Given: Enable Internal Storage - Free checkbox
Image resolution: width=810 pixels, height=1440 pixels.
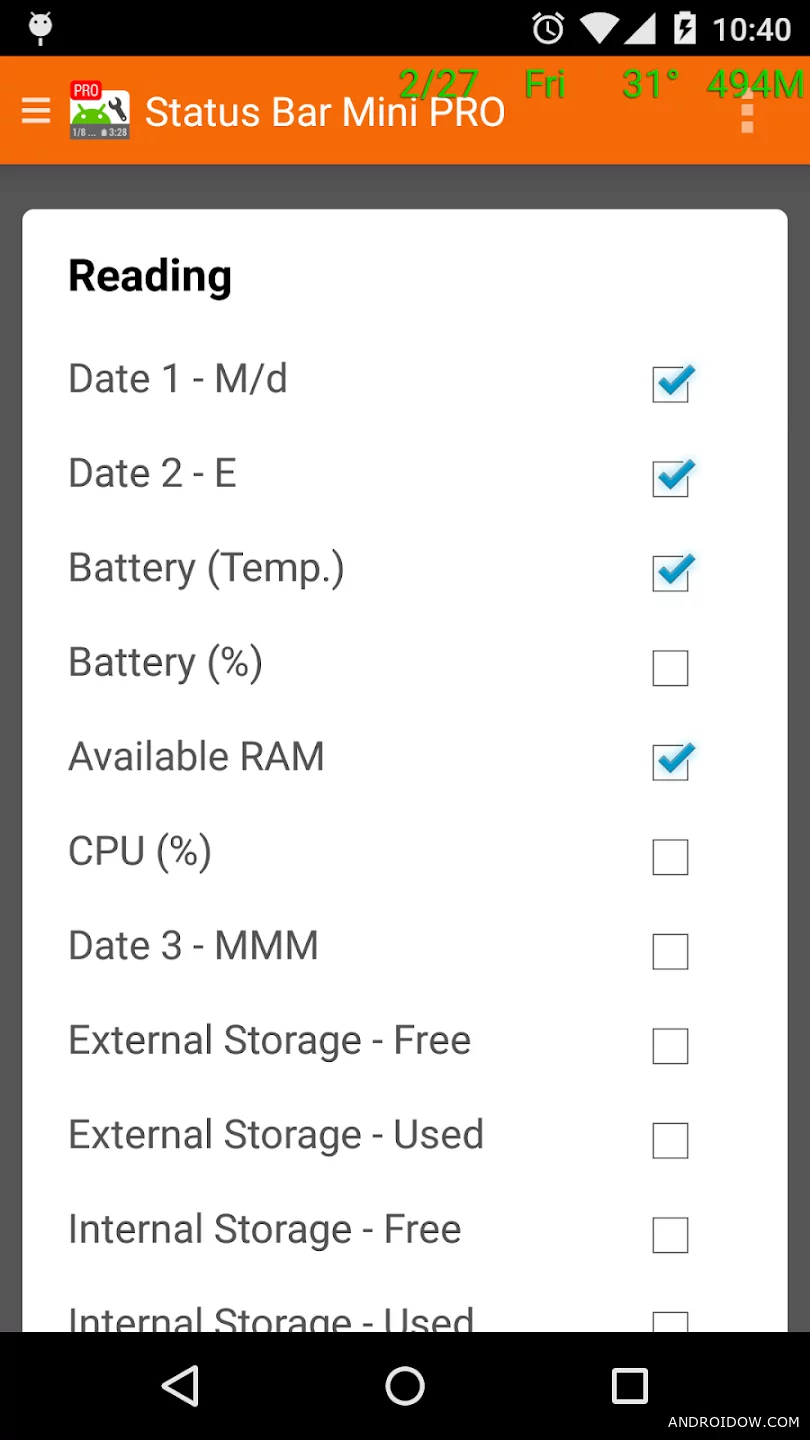Looking at the screenshot, I should 670,1236.
